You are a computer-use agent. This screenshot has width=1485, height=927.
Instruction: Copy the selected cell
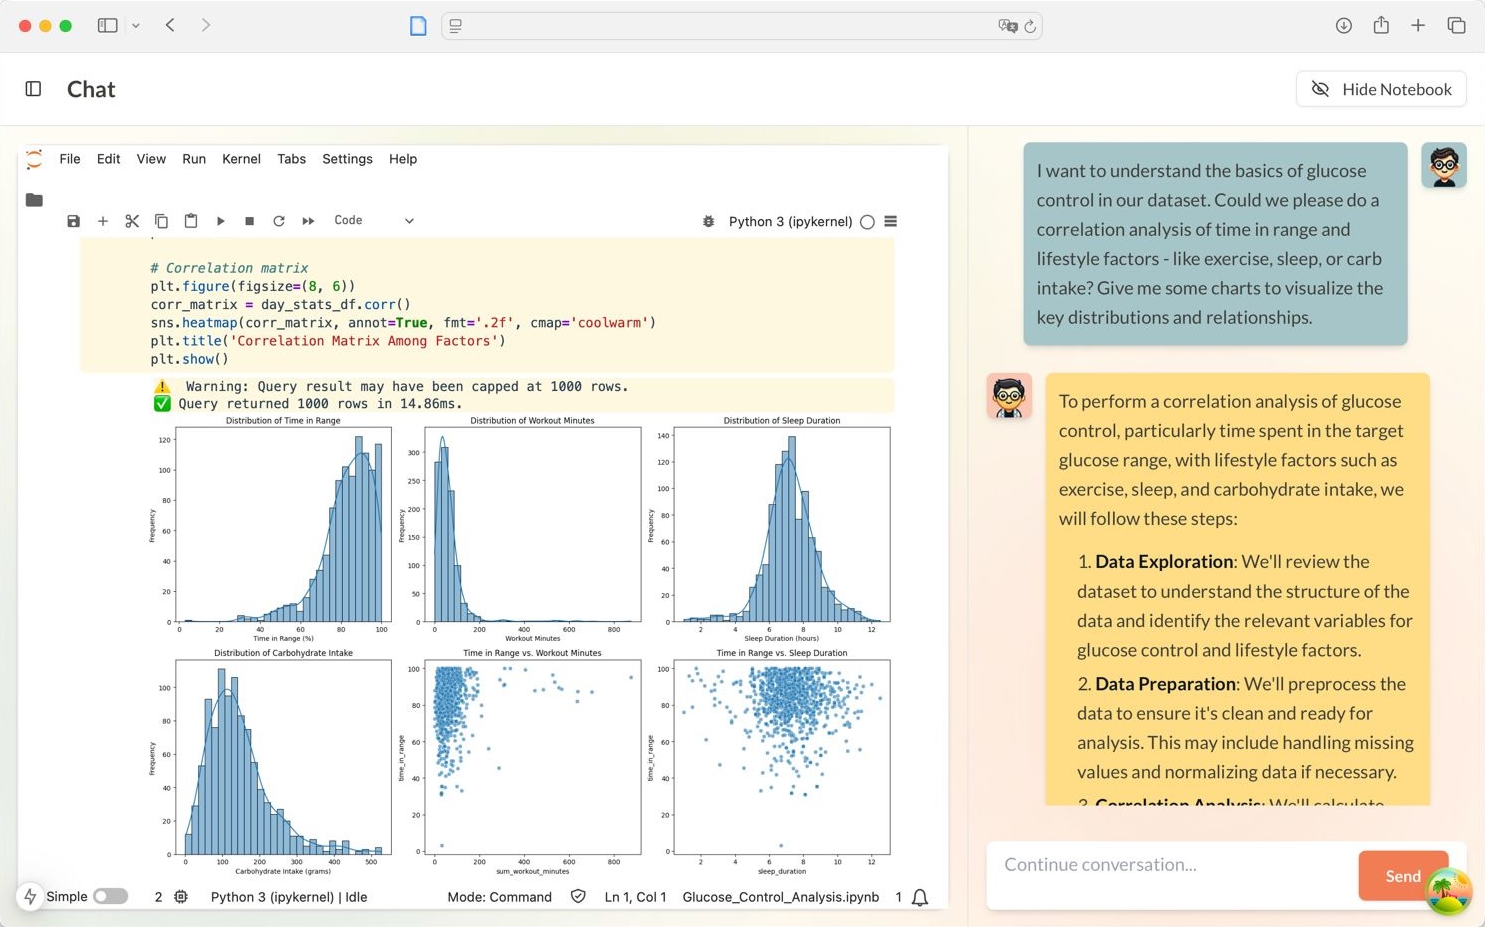coord(161,220)
